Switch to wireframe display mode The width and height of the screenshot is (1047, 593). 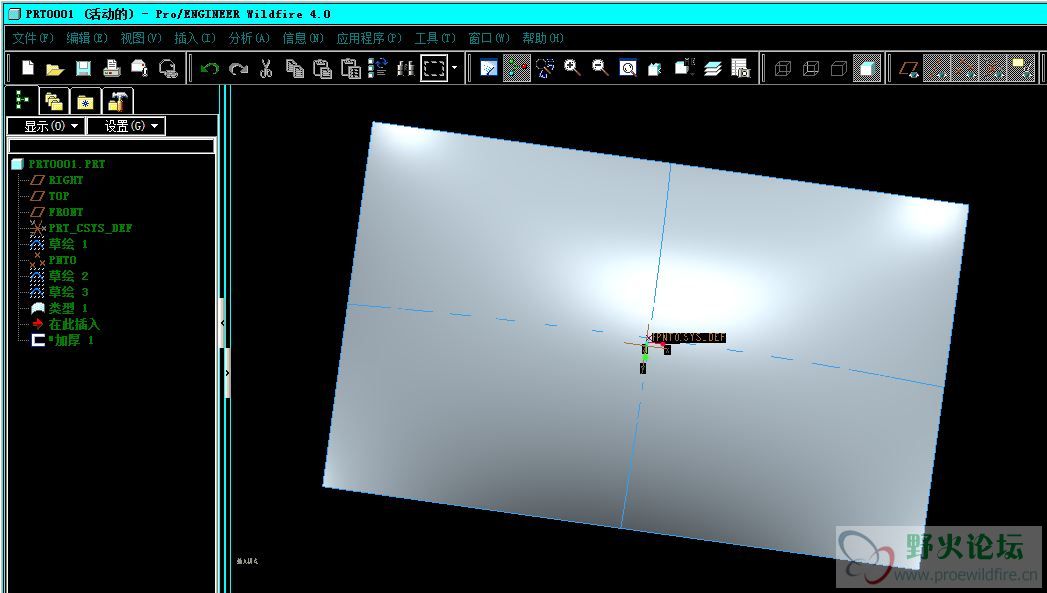pos(783,68)
